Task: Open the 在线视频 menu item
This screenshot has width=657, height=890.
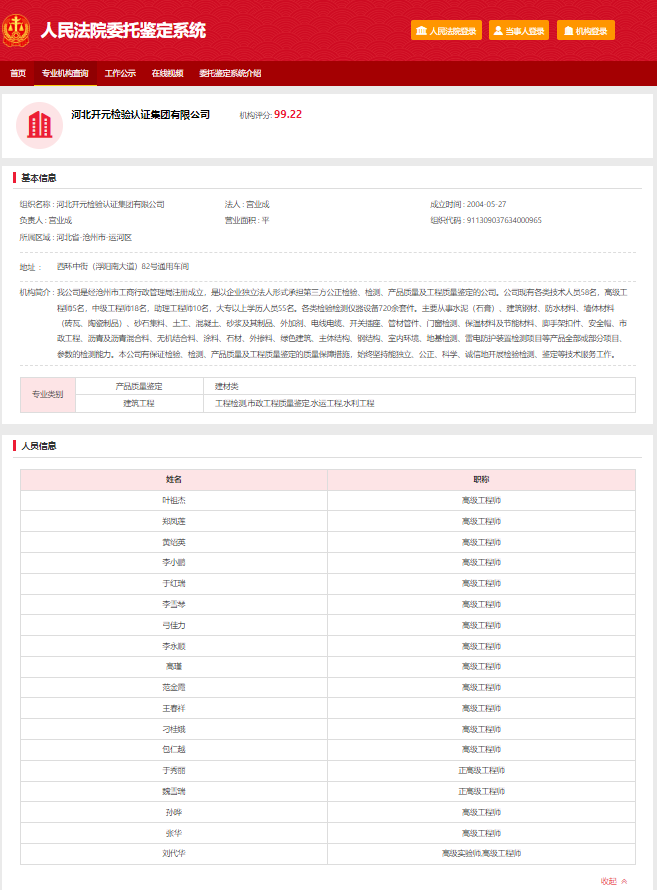Action: click(167, 73)
